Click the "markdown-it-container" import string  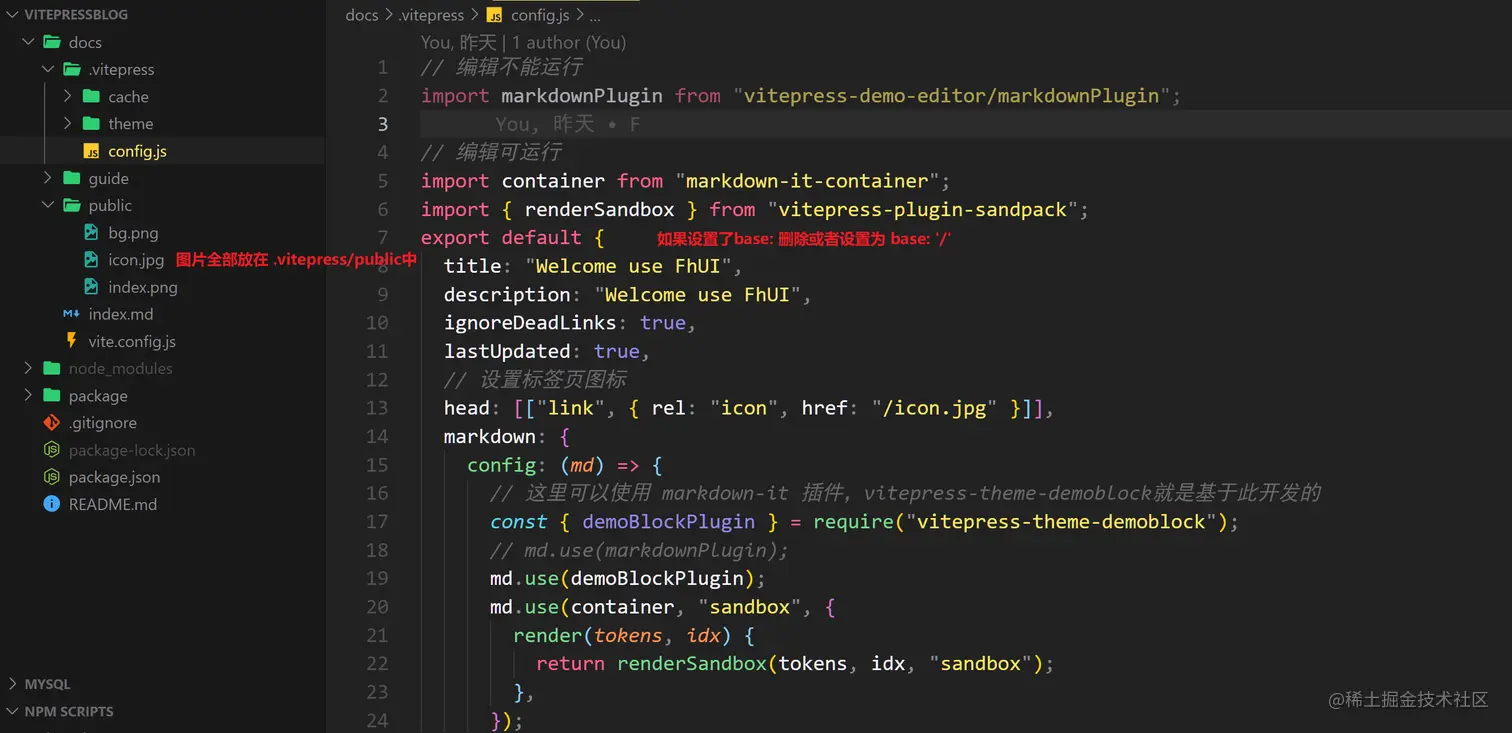(x=807, y=181)
